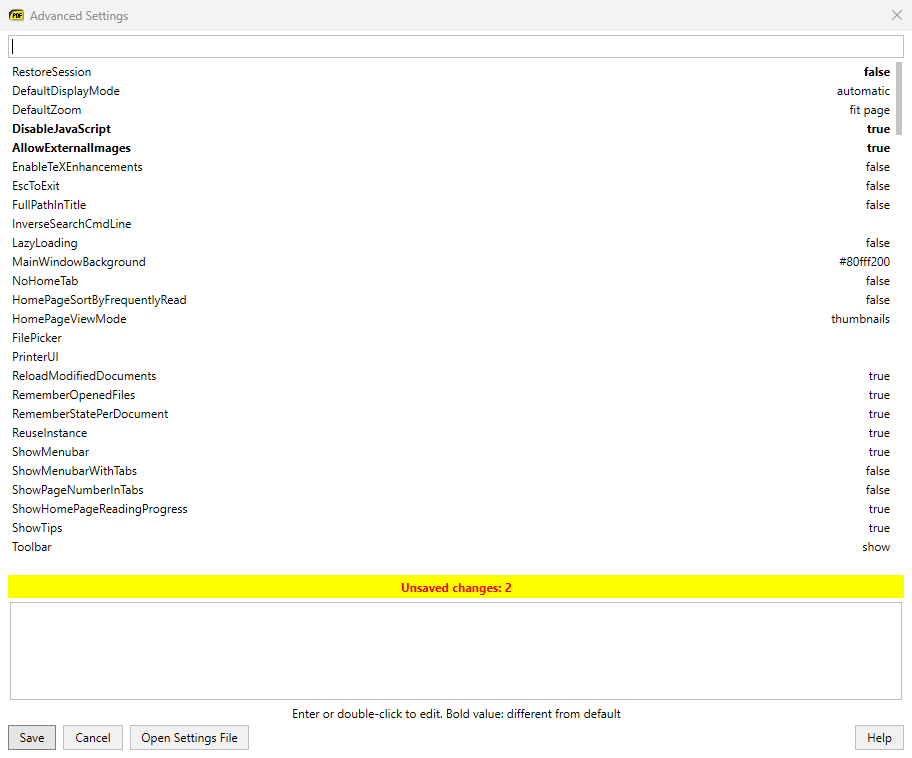Click the 'automatic' display mode value

(863, 91)
